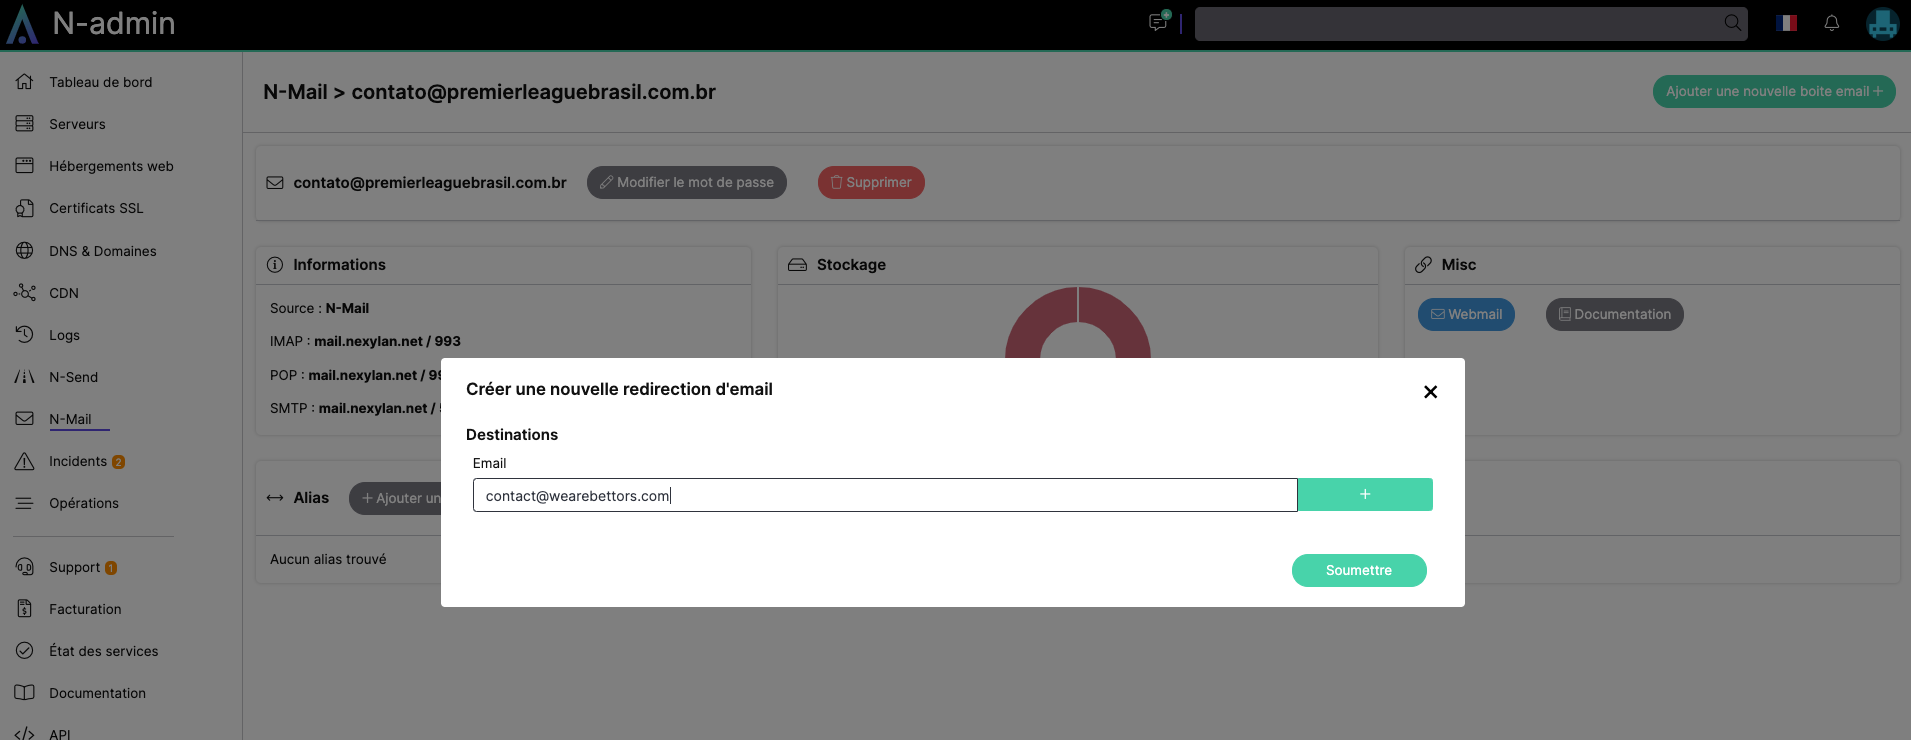
Task: Open Tableau de bord from sidebar
Action: coord(100,82)
